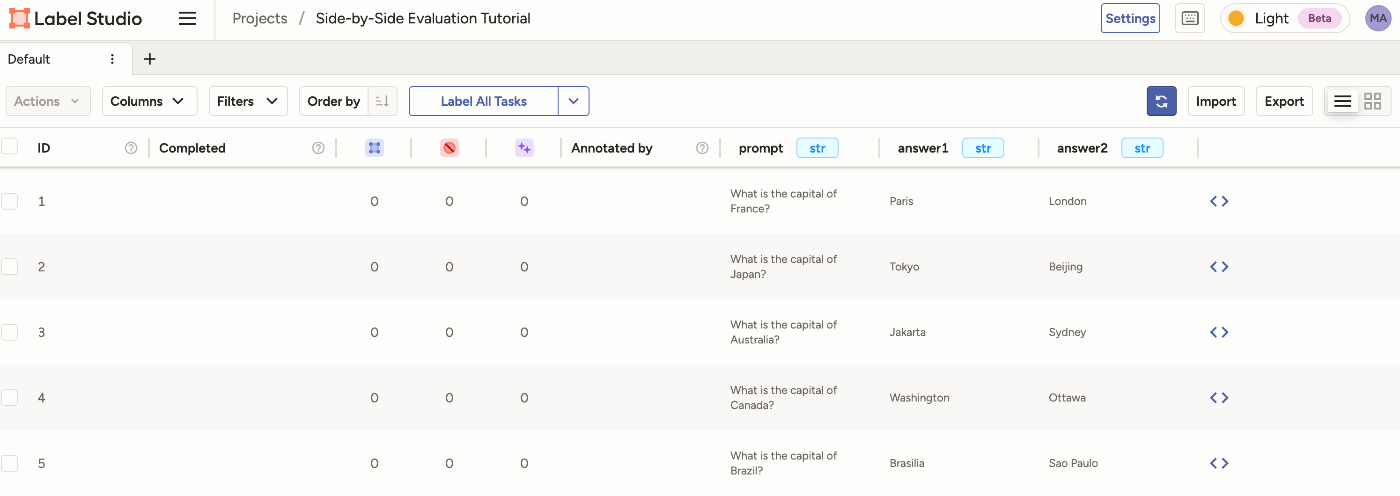The image size is (1400, 496).
Task: Select the checkbox for task 2
Action: pos(10,266)
